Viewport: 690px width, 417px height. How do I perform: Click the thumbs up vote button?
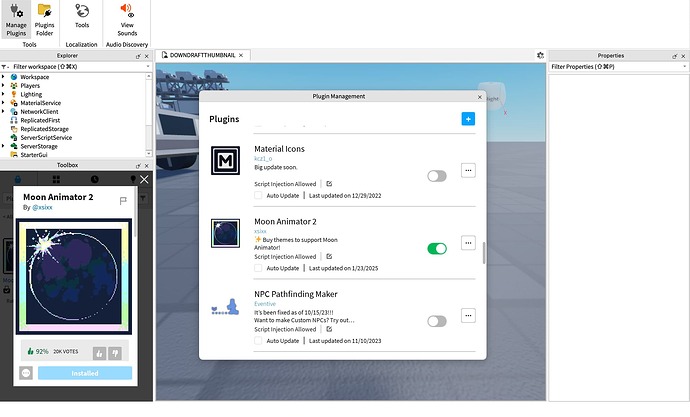99,353
